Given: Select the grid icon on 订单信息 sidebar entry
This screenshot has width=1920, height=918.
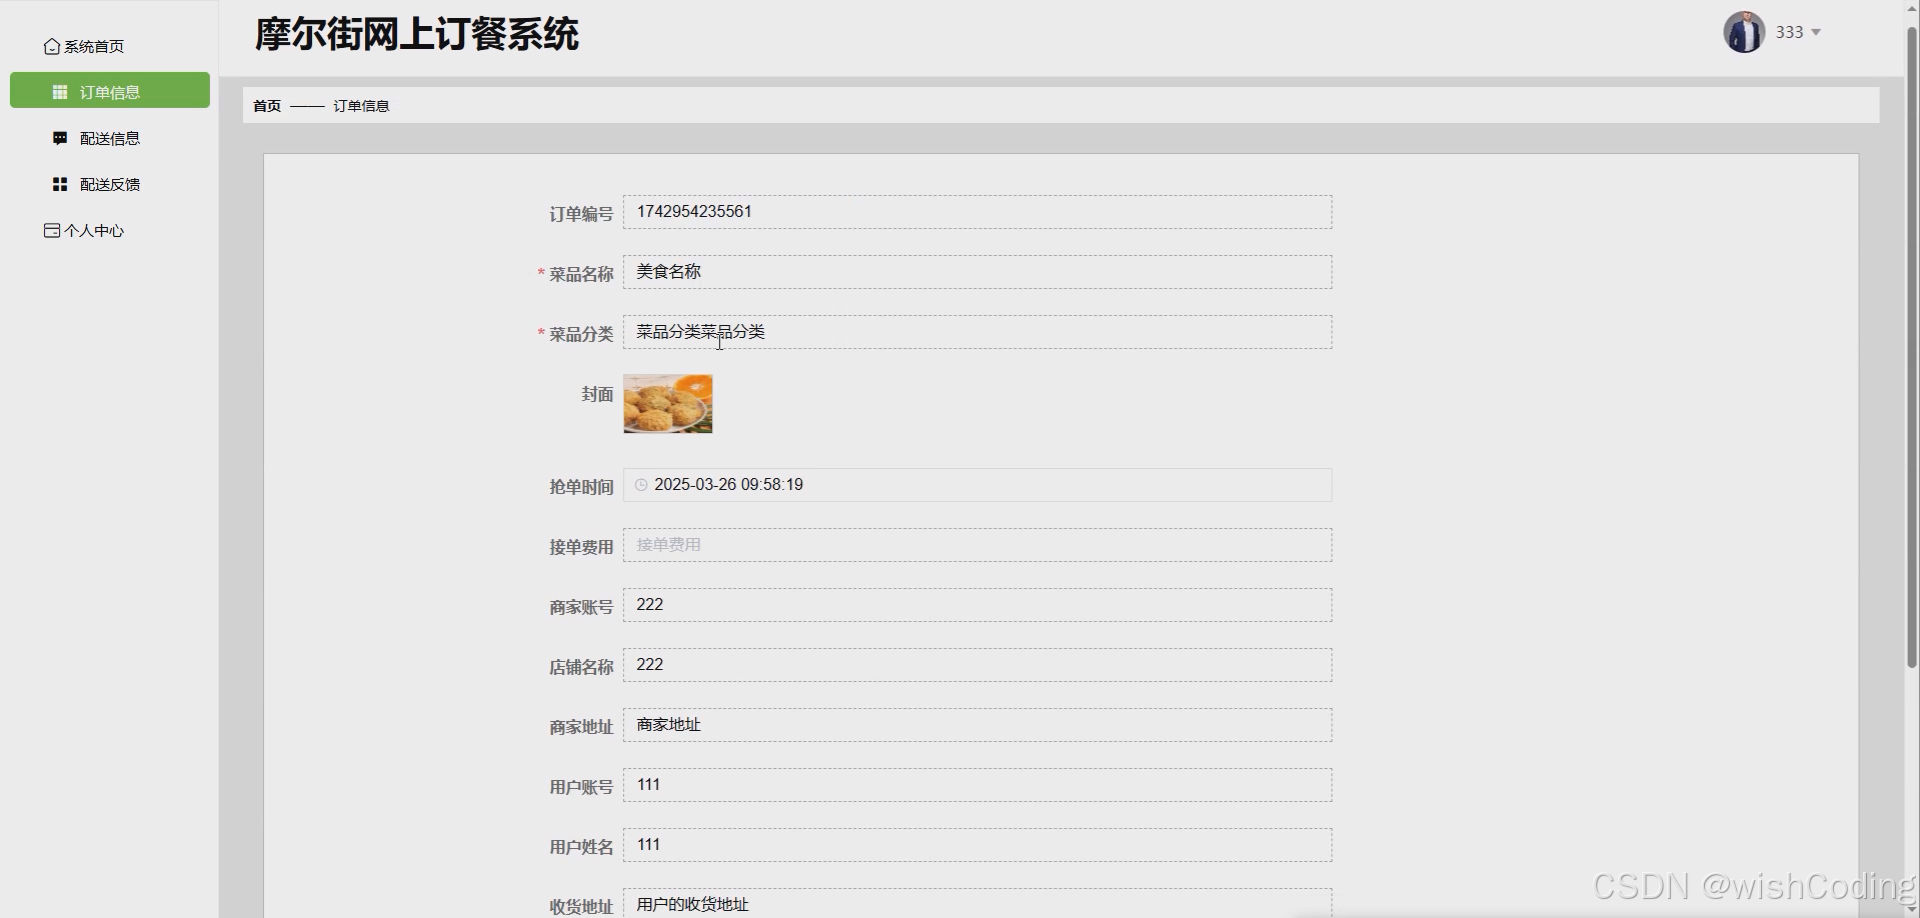Looking at the screenshot, I should pyautogui.click(x=59, y=91).
